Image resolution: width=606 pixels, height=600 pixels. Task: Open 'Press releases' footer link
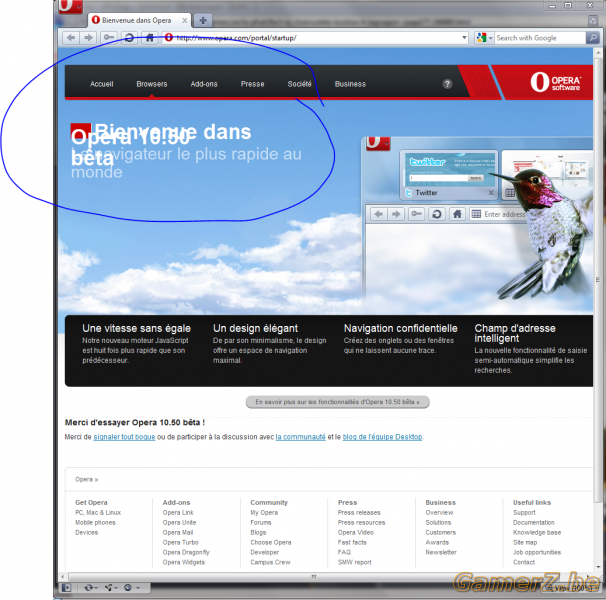[x=359, y=513]
